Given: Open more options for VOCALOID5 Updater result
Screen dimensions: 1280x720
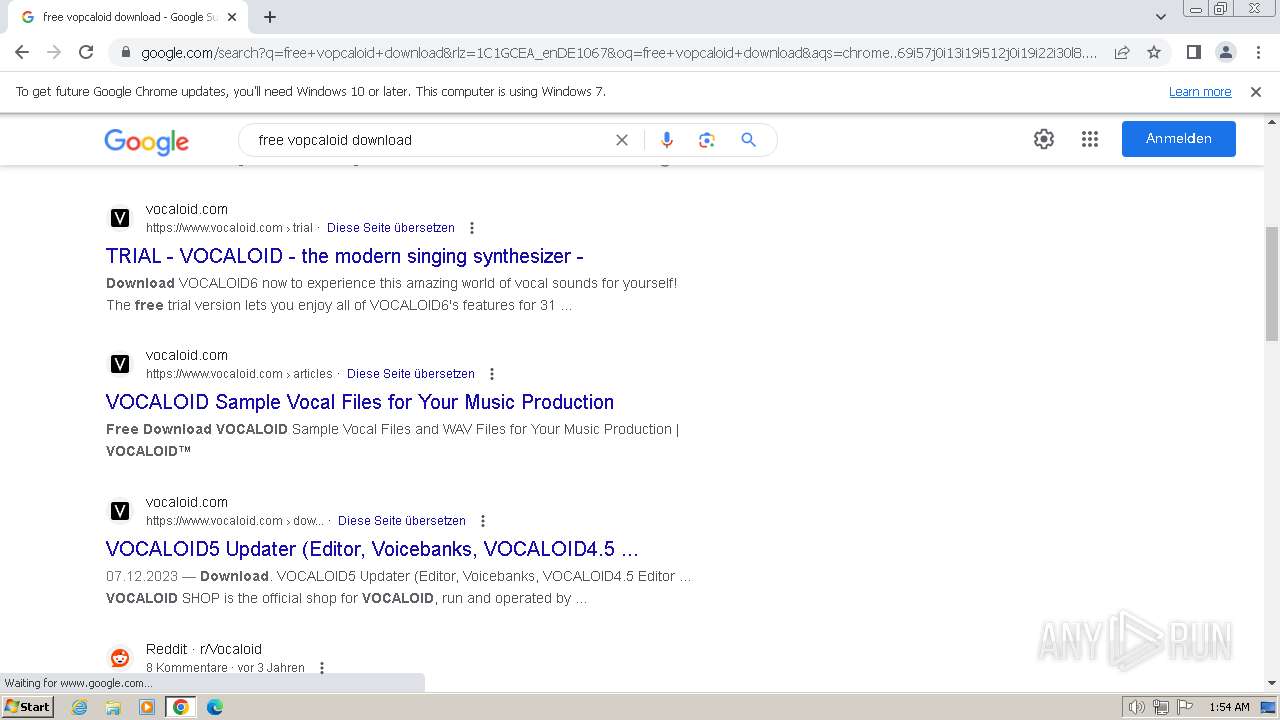Looking at the screenshot, I should tap(483, 521).
